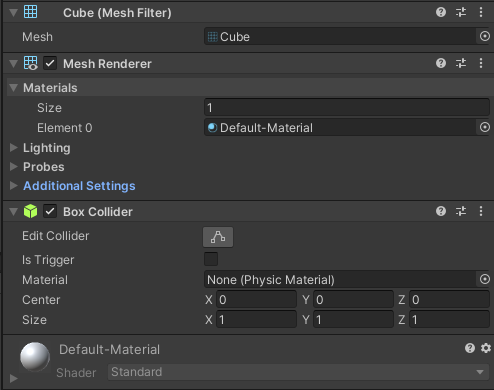
Task: Click the Edit Collider button
Action: coord(218,237)
